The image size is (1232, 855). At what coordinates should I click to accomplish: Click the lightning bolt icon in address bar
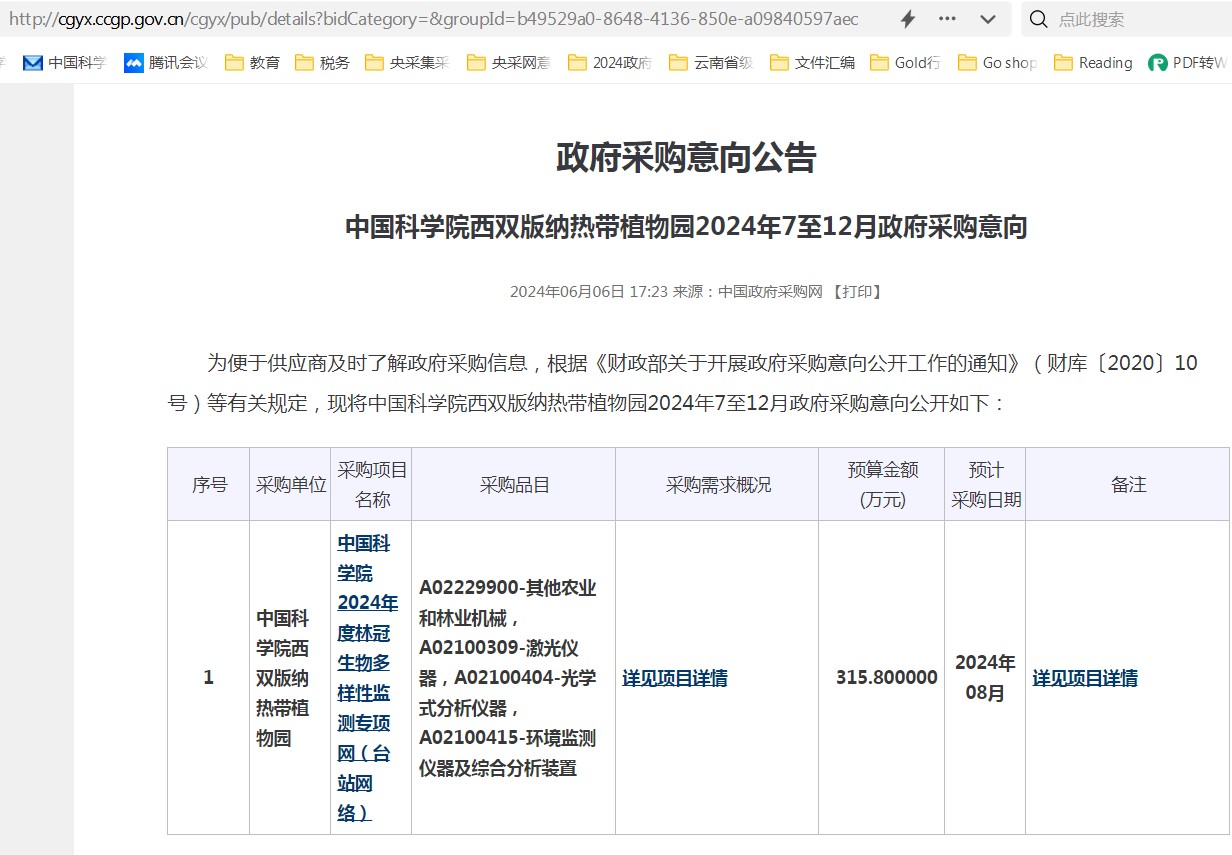click(x=908, y=19)
